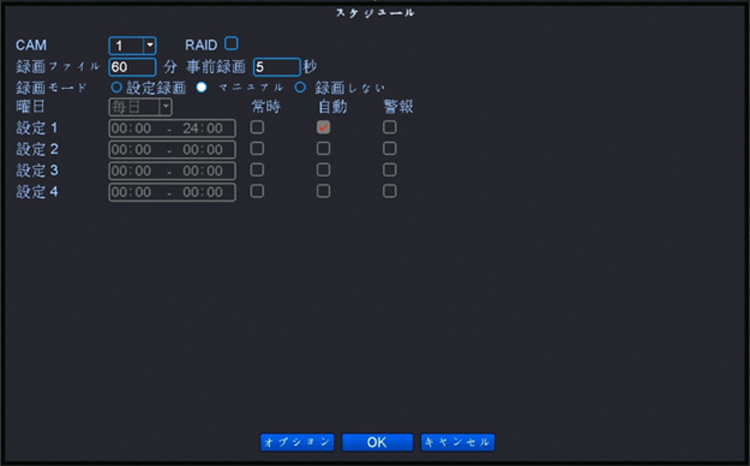Viewport: 750px width, 466px height.
Task: Click the 常時 column header
Action: 266,106
